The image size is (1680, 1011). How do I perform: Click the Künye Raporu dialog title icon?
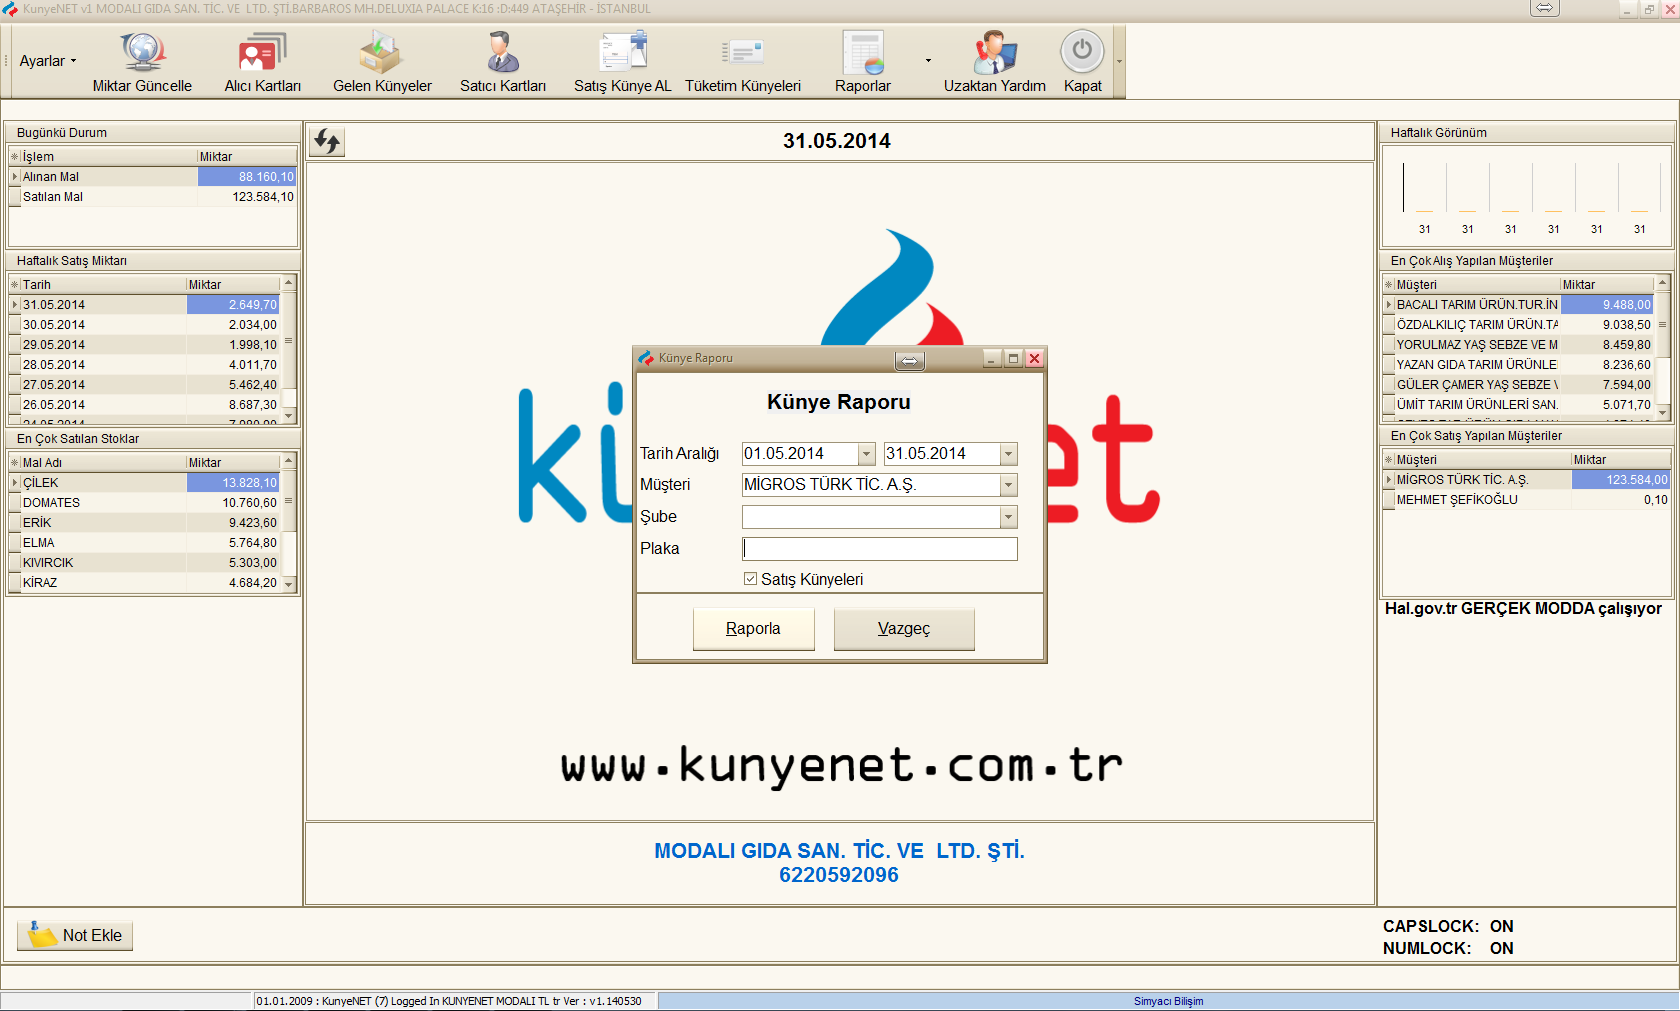click(646, 358)
